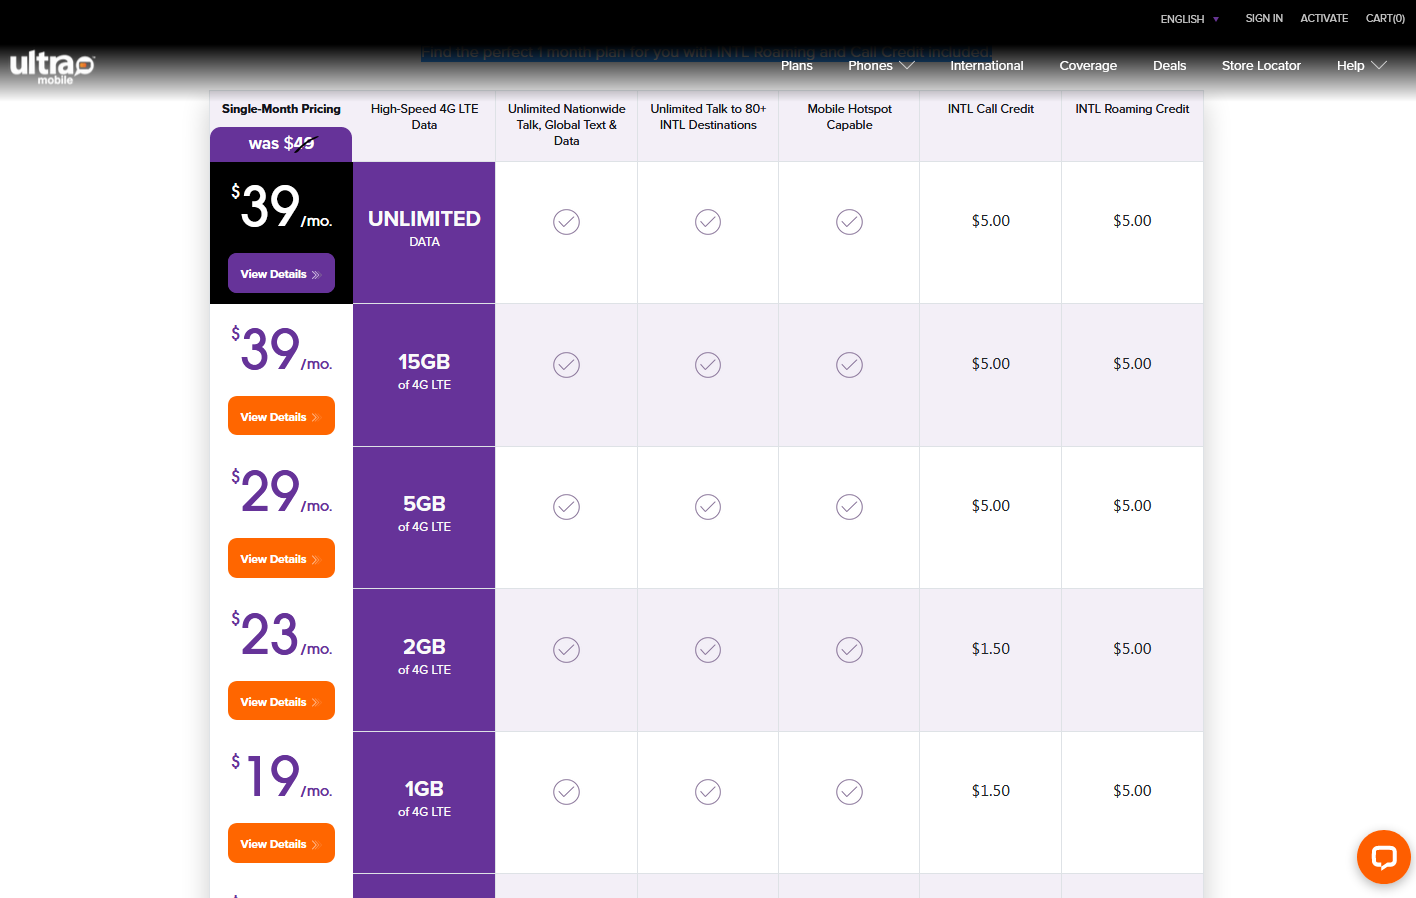Viewport: 1416px width, 898px height.
Task: View Details for the $29 5GB plan
Action: click(281, 559)
